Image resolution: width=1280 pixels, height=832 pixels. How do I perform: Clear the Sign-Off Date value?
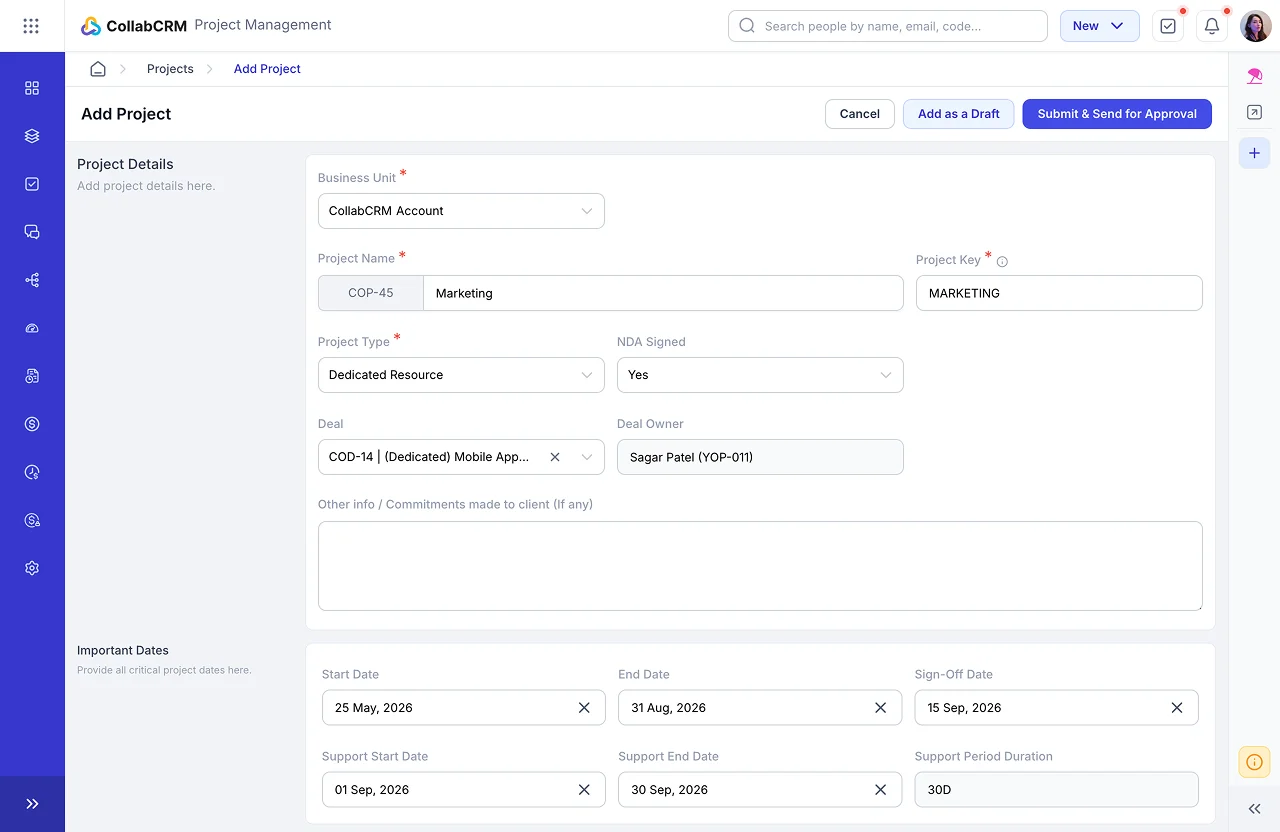click(x=1177, y=707)
